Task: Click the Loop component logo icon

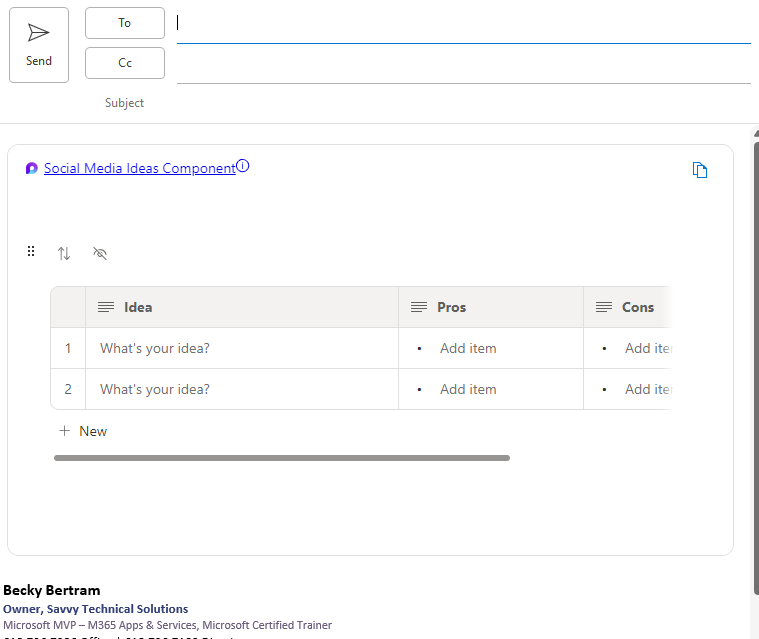Action: tap(32, 169)
